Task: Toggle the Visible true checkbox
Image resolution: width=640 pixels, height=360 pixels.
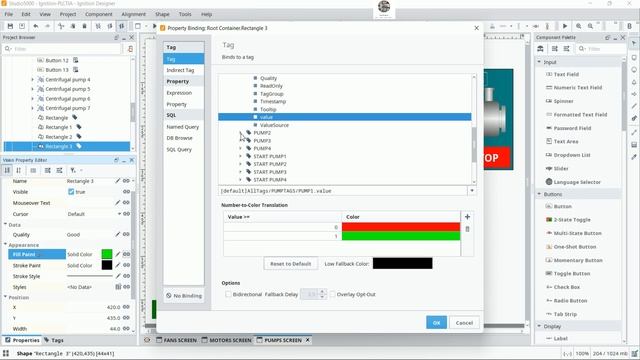Action: [71, 192]
